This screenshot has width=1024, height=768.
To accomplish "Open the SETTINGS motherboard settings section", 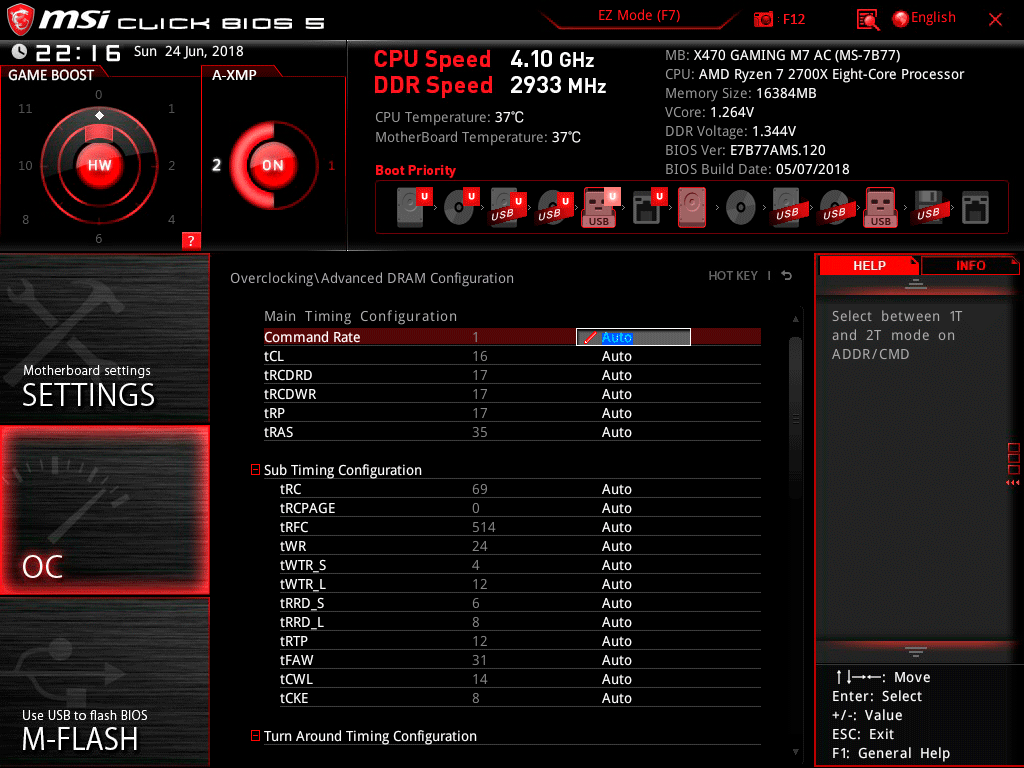I will [x=104, y=338].
